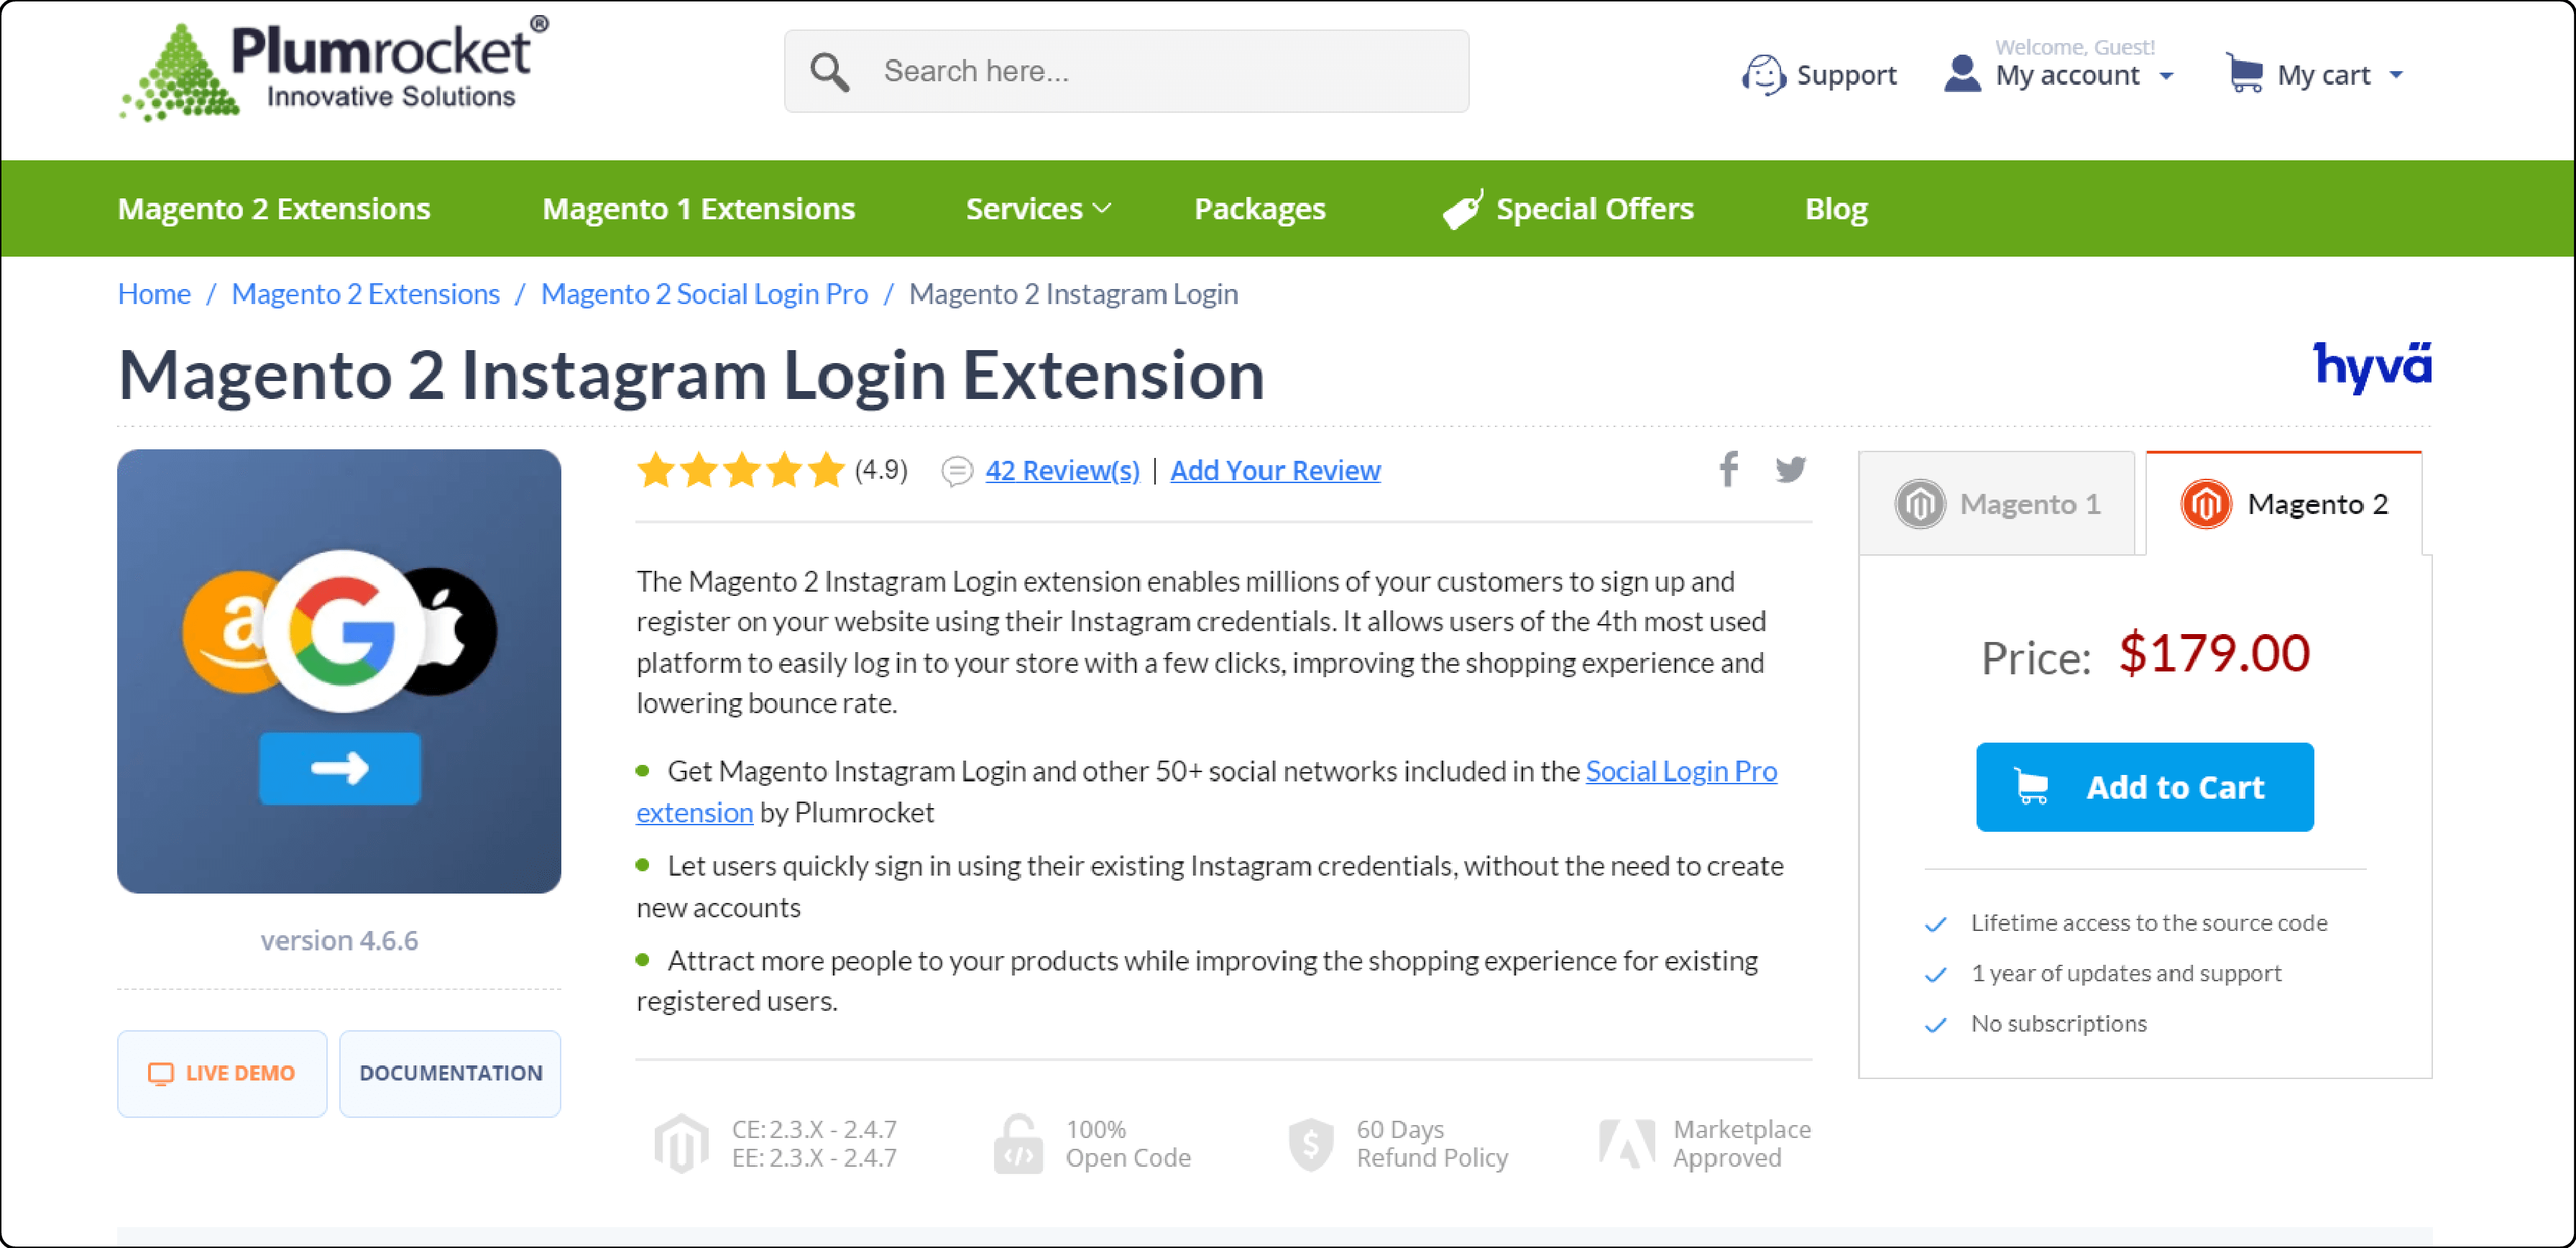2576x1248 pixels.
Task: Click the grey Magento 1 logo icon
Action: tap(1919, 503)
